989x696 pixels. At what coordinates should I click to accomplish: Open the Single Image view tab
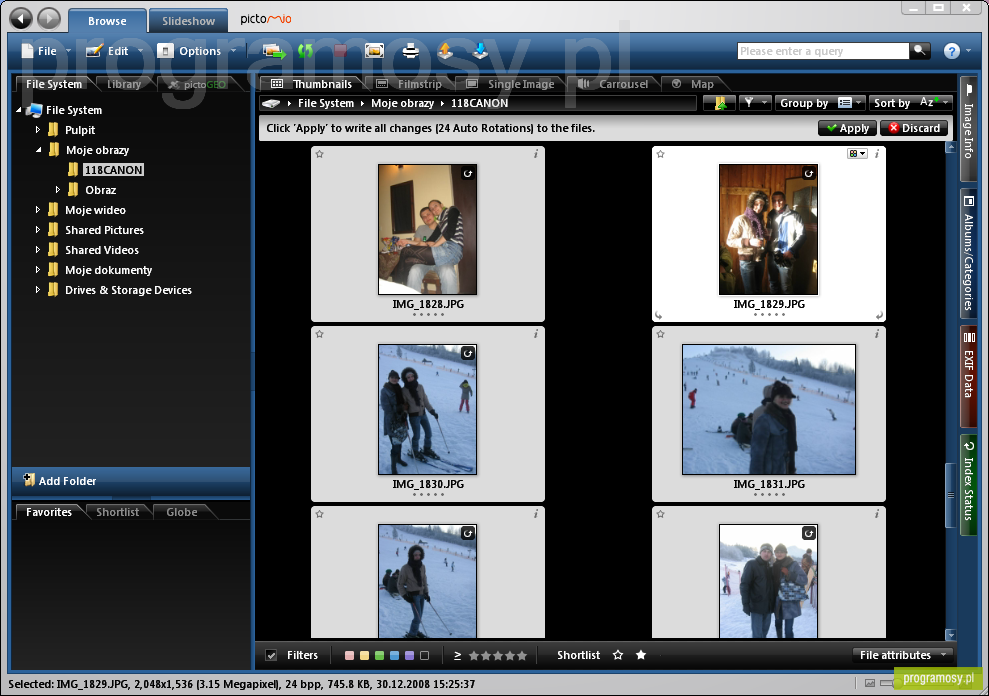pyautogui.click(x=511, y=84)
